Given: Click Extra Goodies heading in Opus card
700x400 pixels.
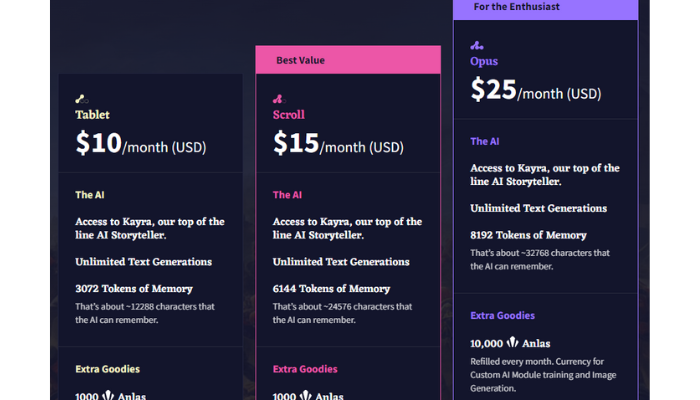Looking at the screenshot, I should [502, 316].
